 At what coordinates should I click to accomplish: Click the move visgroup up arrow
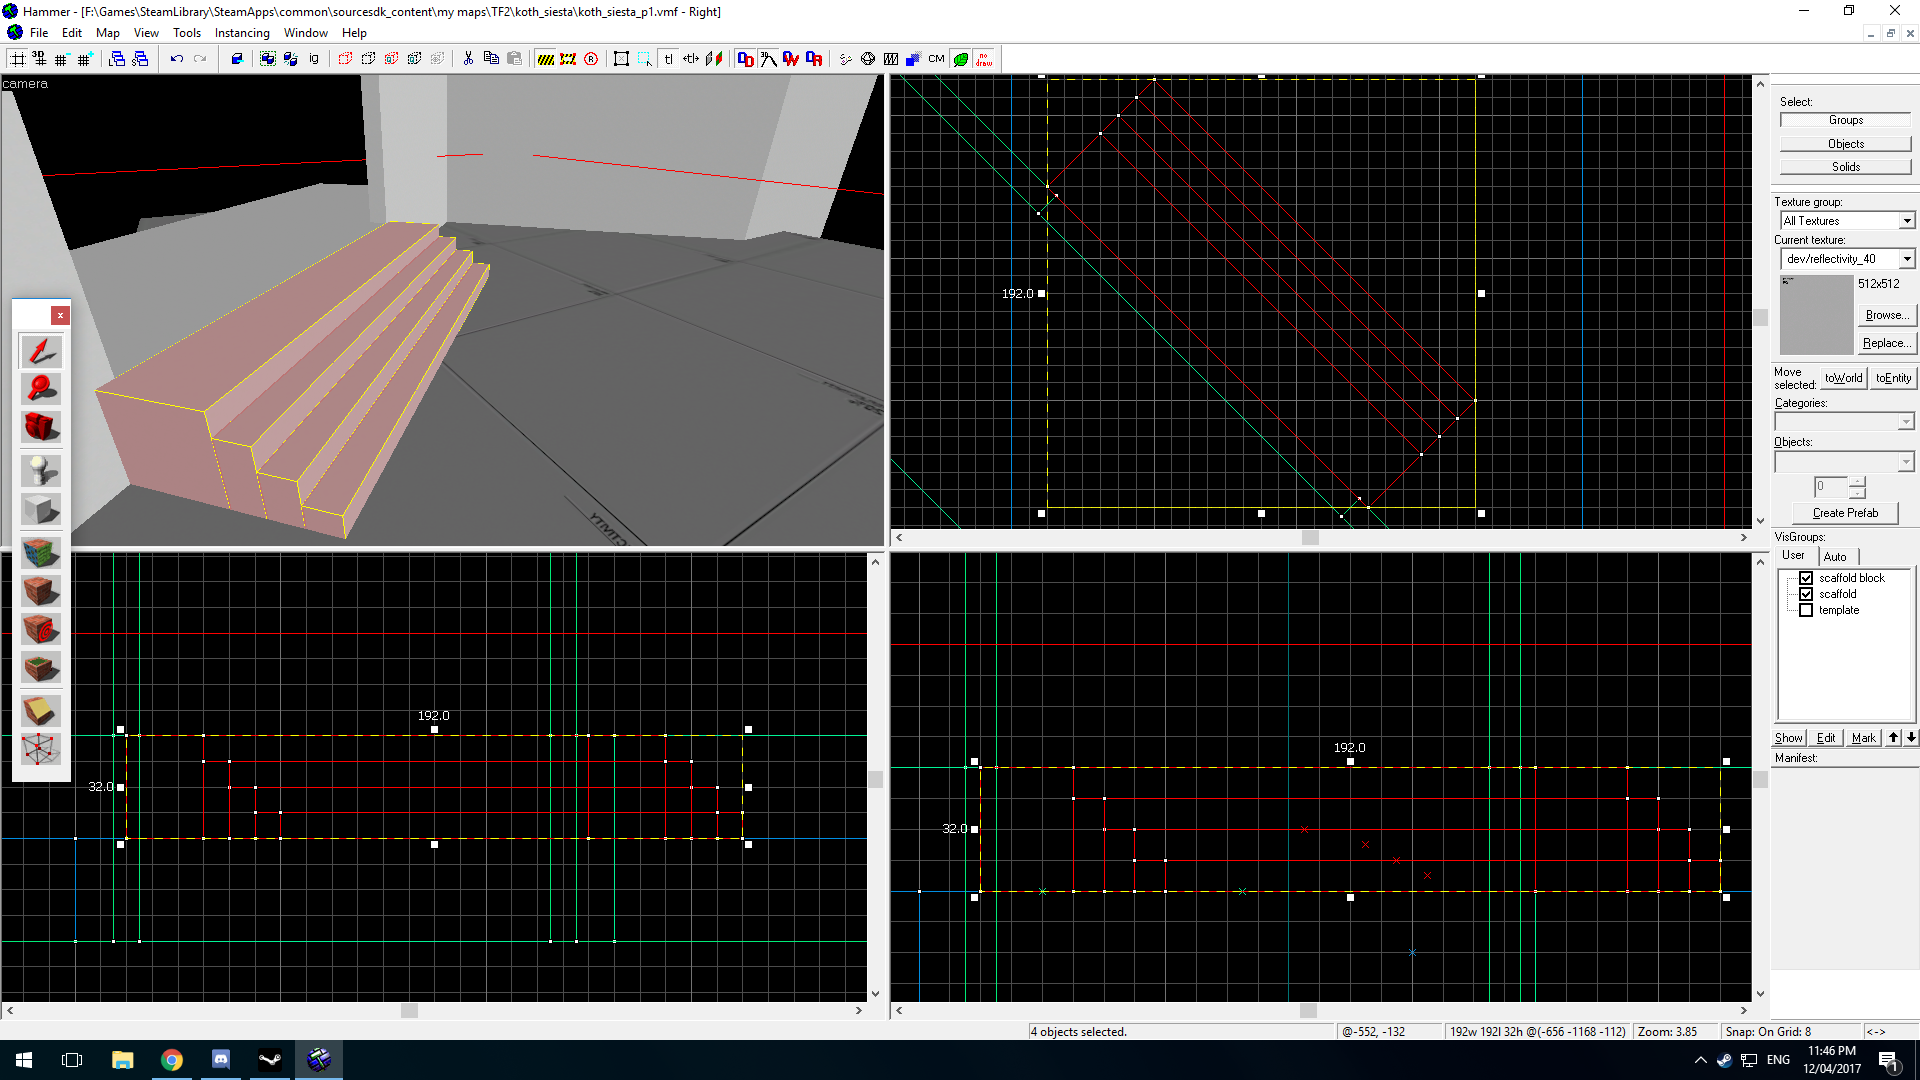[1893, 737]
